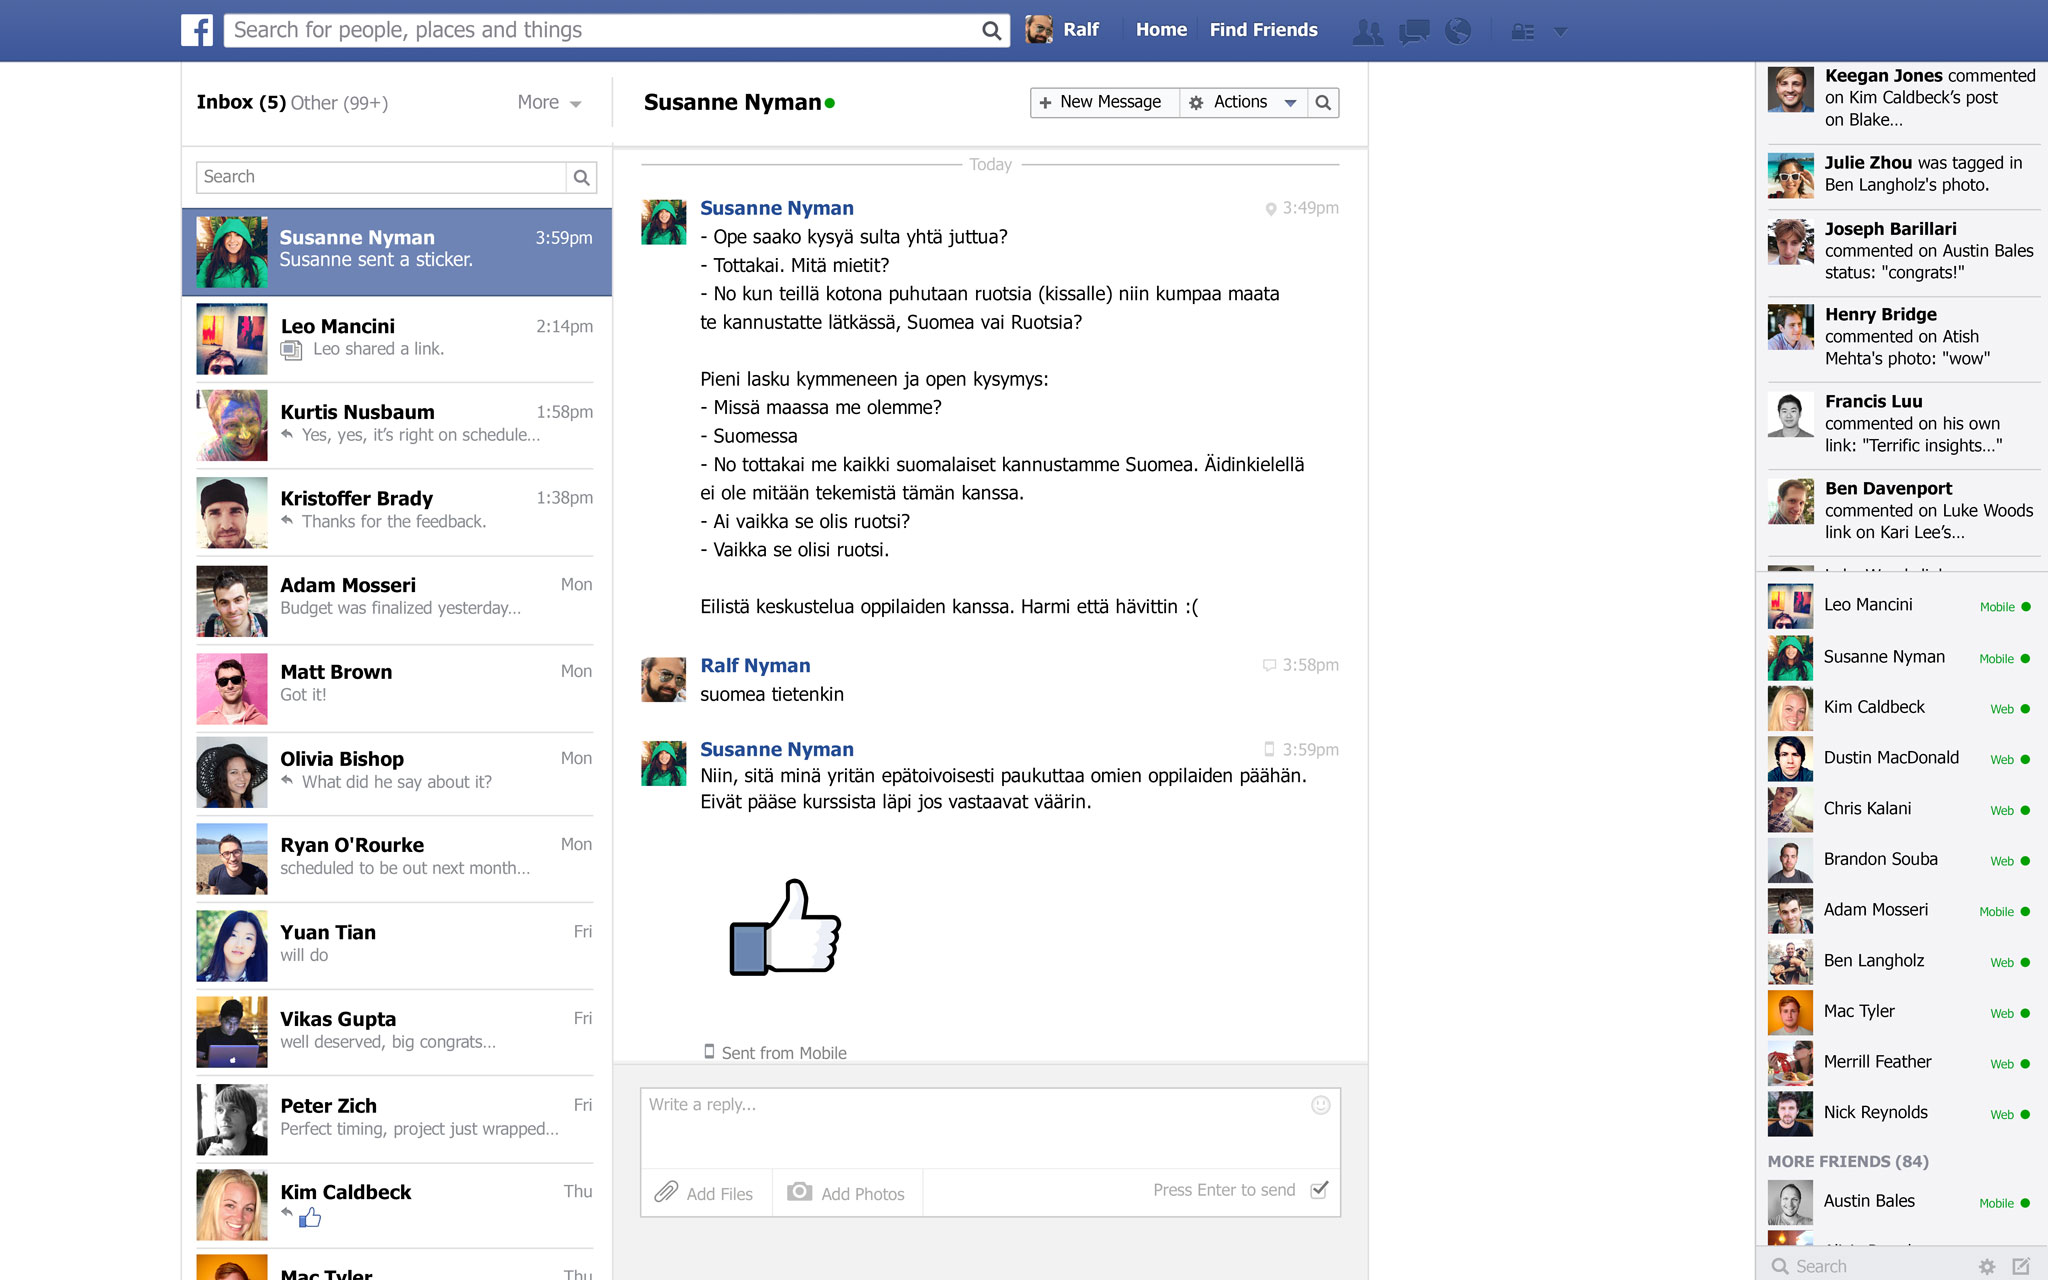
Task: Open the globe notifications icon
Action: point(1458,31)
